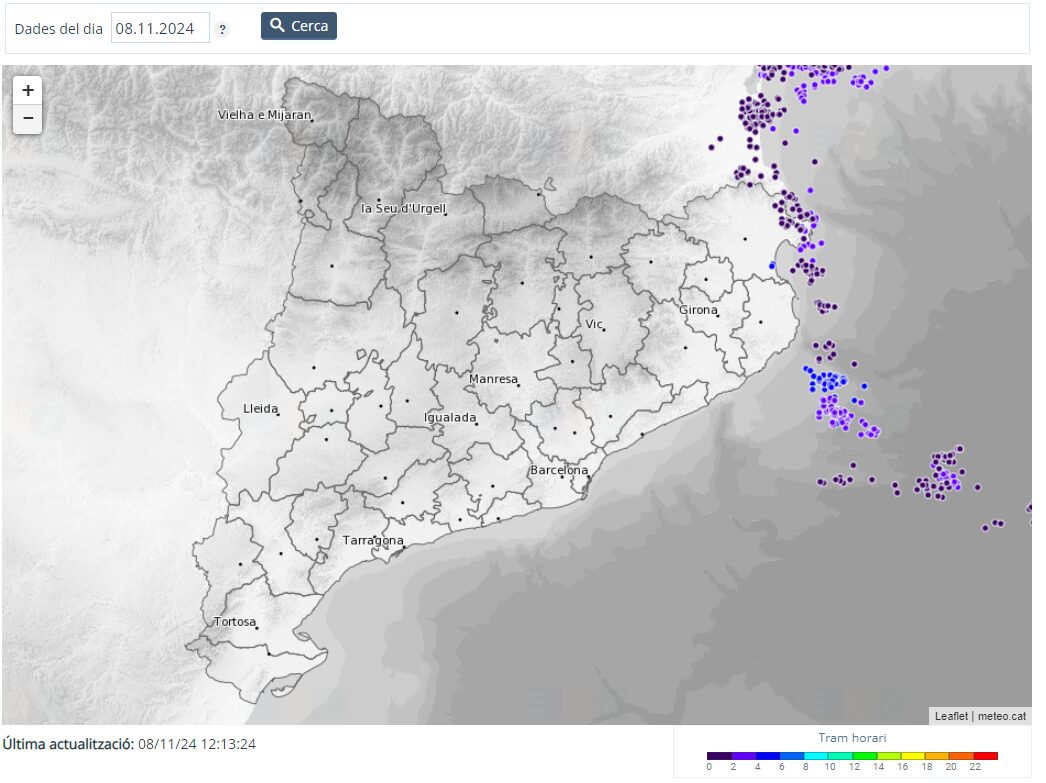Select the red 22-hour legend swatch
This screenshot has width=1046, height=783.
pos(986,756)
